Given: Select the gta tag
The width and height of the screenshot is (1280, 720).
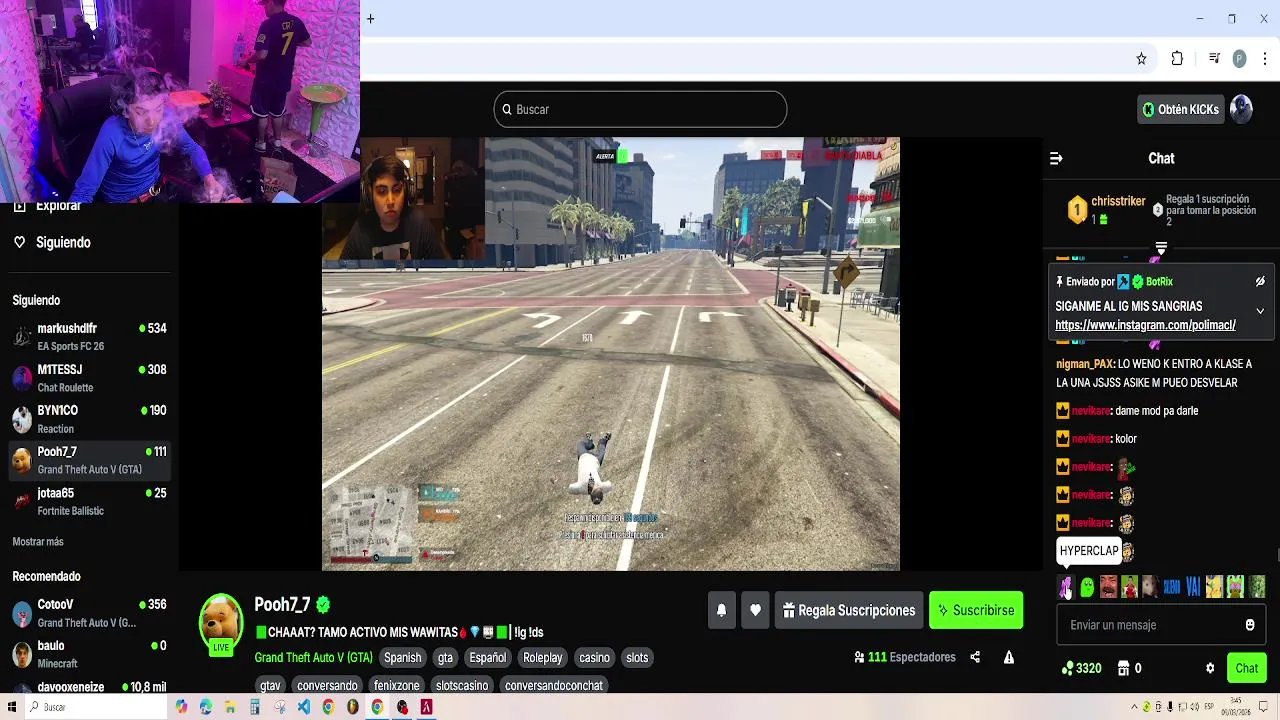Looking at the screenshot, I should 445,657.
